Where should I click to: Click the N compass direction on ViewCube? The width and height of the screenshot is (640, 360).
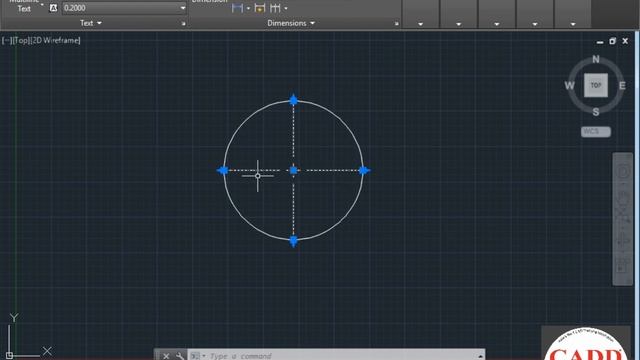596,59
